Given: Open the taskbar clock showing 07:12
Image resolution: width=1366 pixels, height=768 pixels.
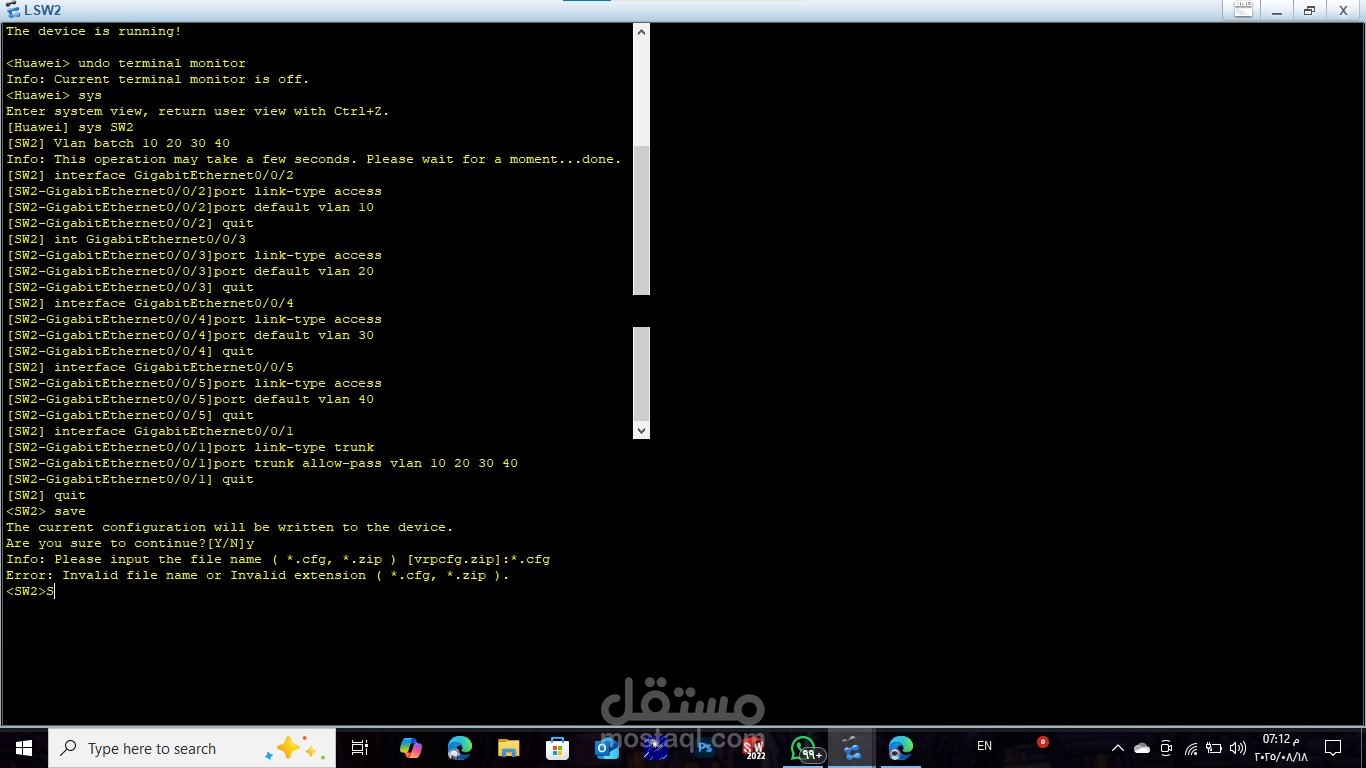Looking at the screenshot, I should (1281, 748).
